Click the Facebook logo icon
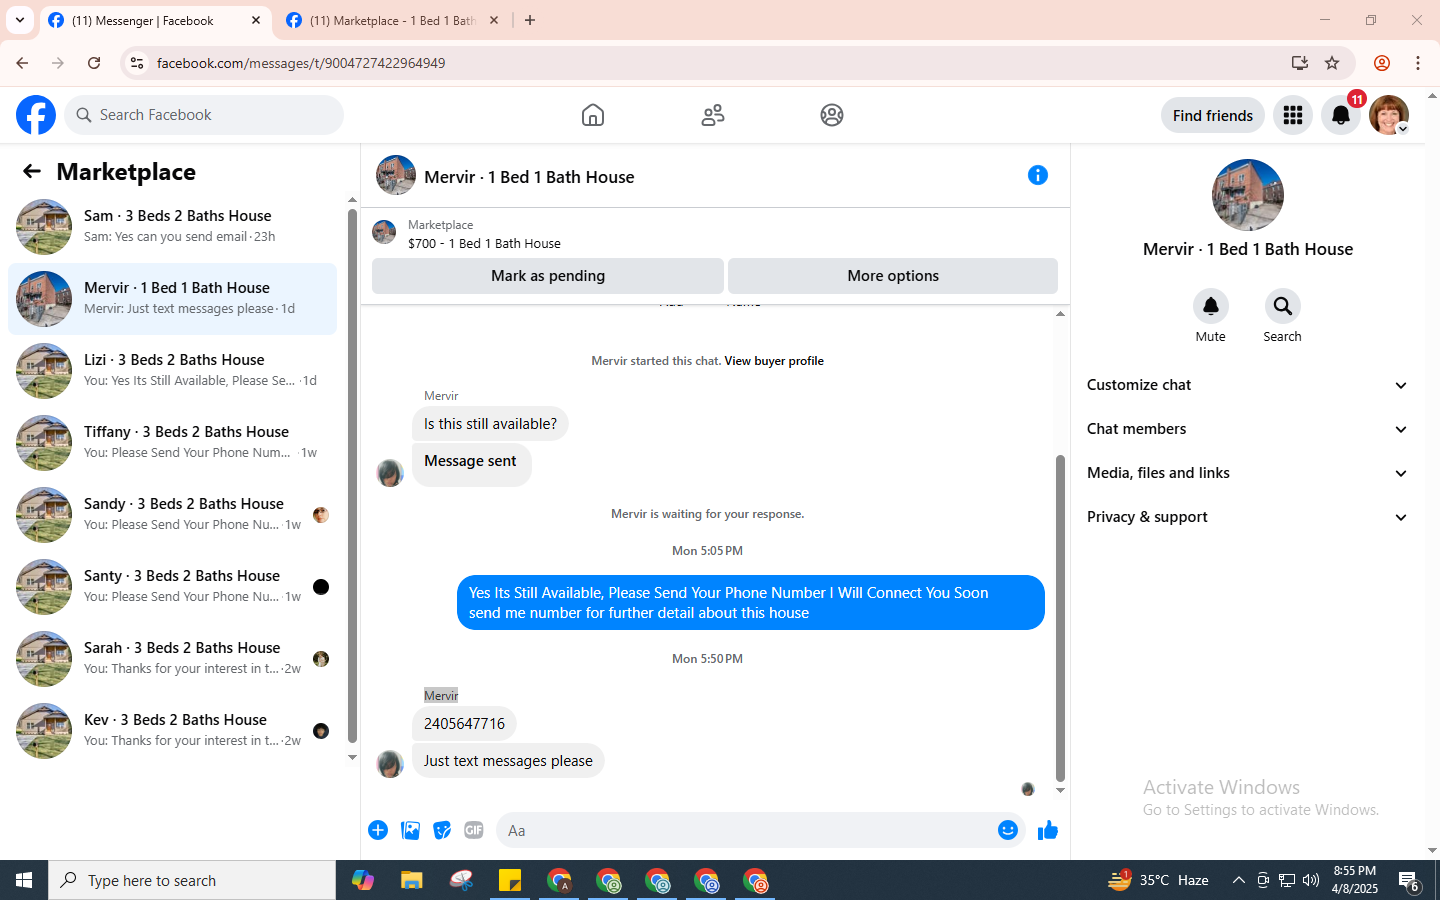Screen dimensions: 1440x900 [36, 115]
